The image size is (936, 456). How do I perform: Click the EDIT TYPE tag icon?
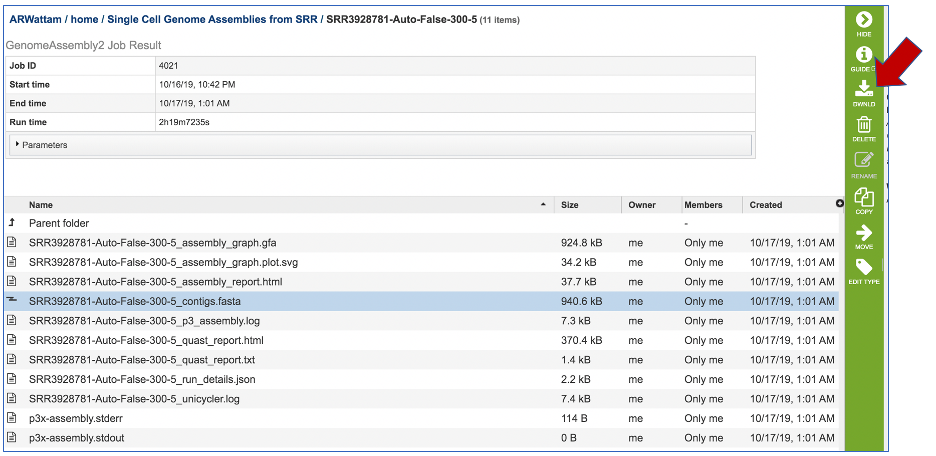(x=864, y=267)
